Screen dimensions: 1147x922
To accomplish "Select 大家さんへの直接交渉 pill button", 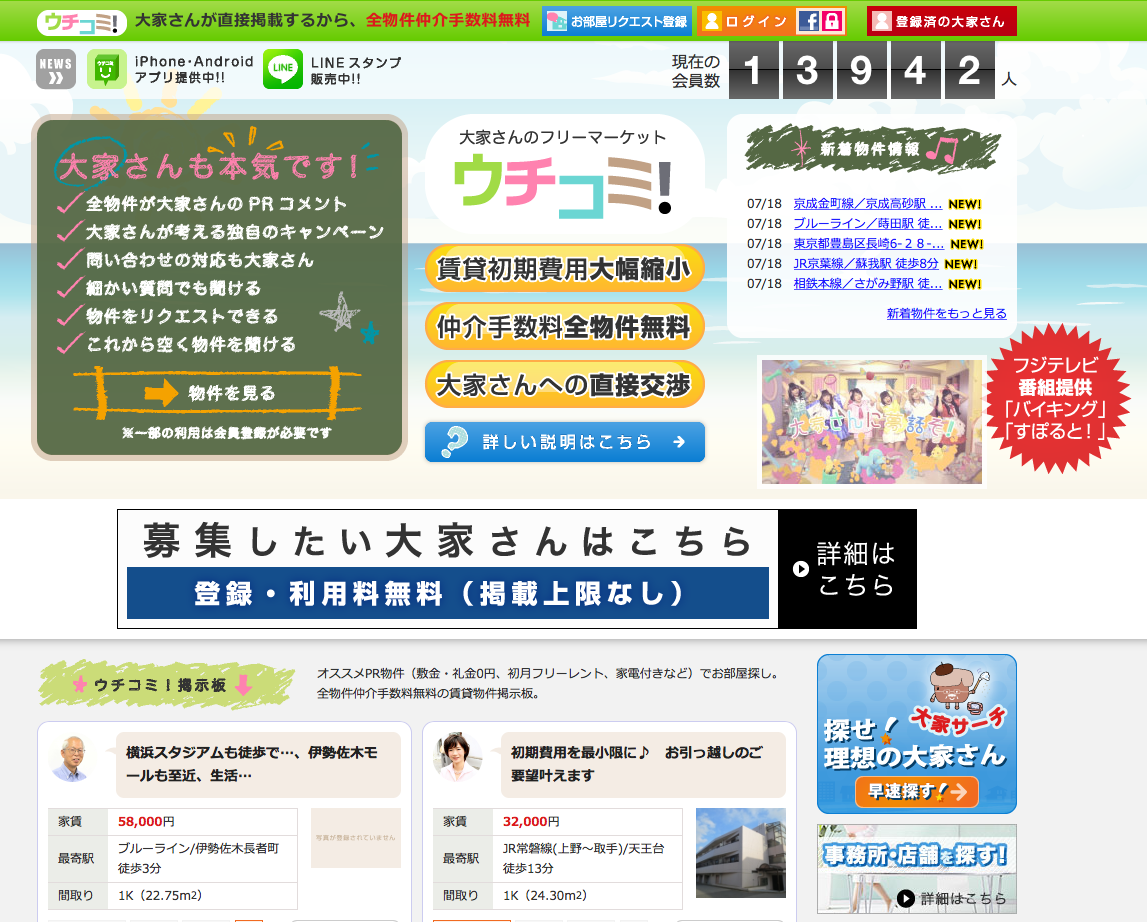I will point(564,384).
